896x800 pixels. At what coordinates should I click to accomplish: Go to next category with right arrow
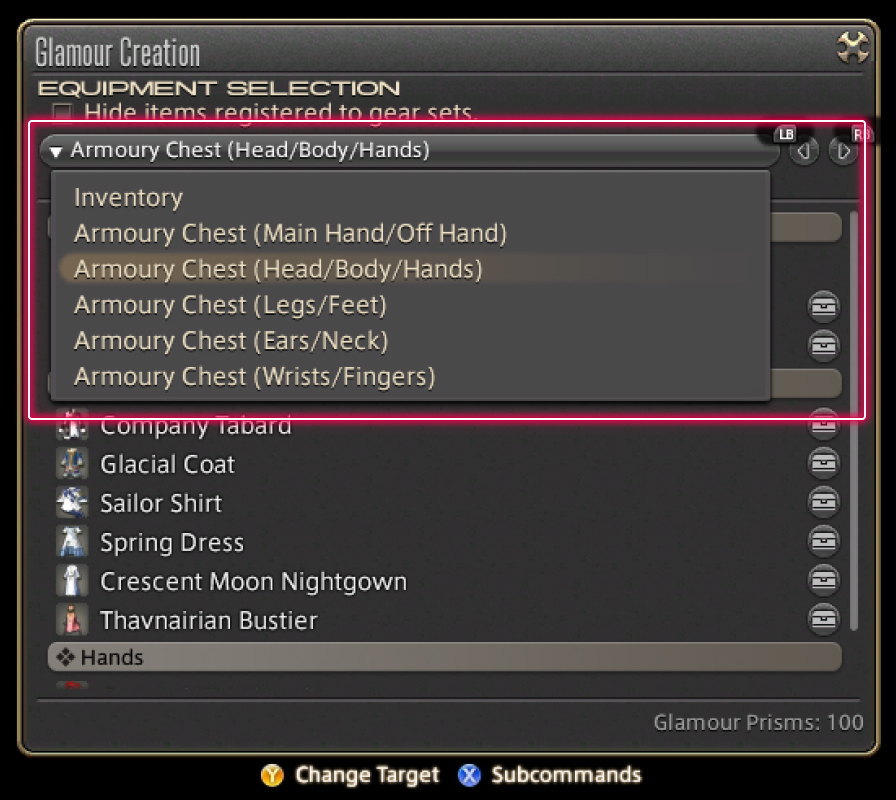pyautogui.click(x=843, y=151)
